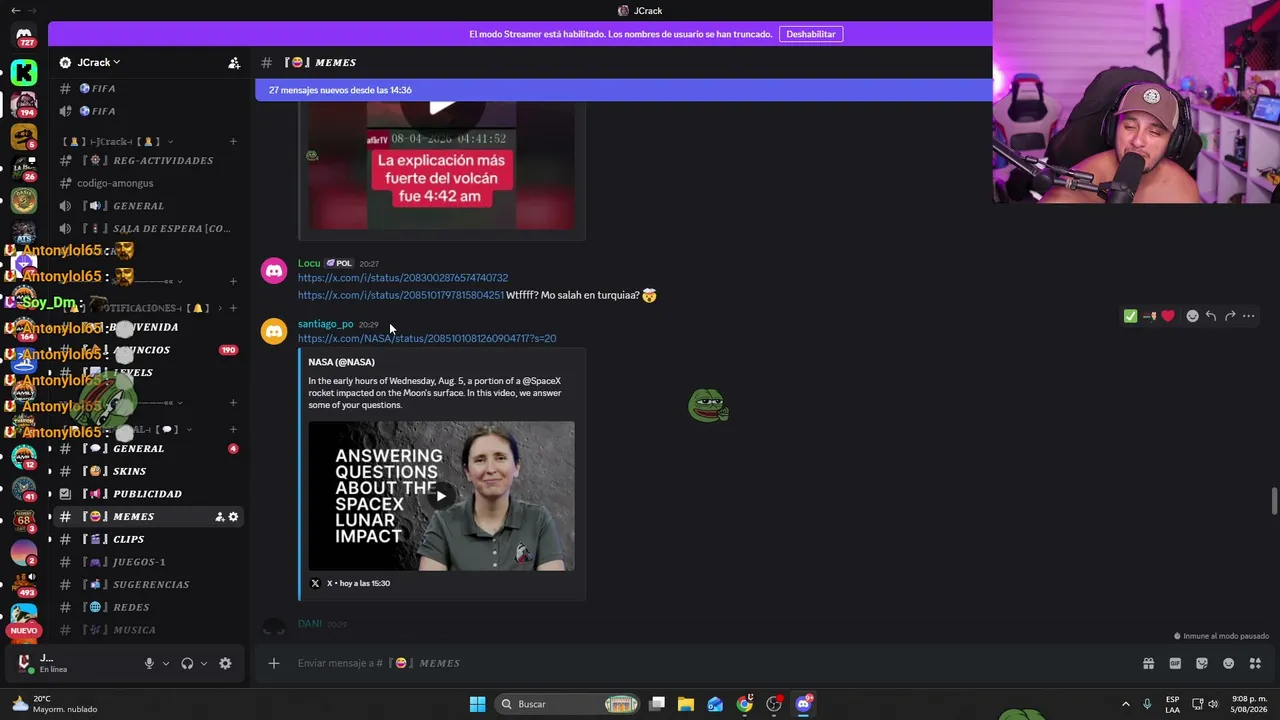Open MUSICA channel

coord(147,630)
